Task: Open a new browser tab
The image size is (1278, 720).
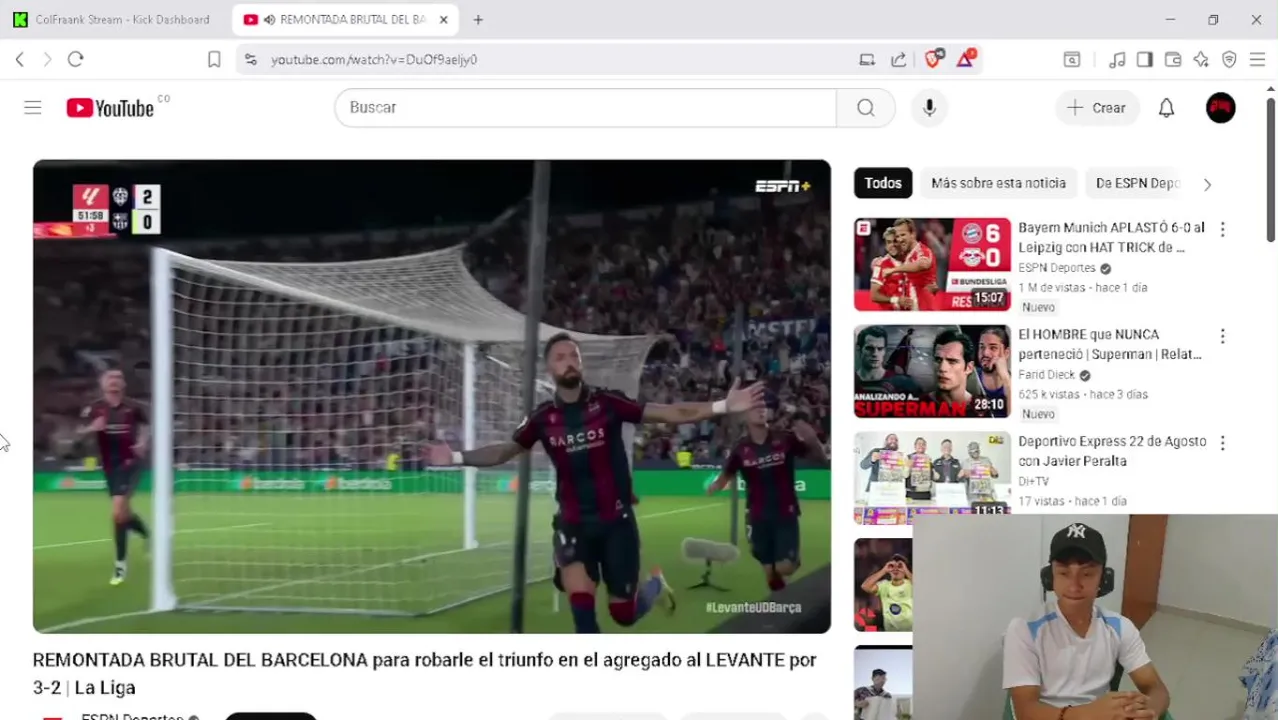Action: [478, 19]
